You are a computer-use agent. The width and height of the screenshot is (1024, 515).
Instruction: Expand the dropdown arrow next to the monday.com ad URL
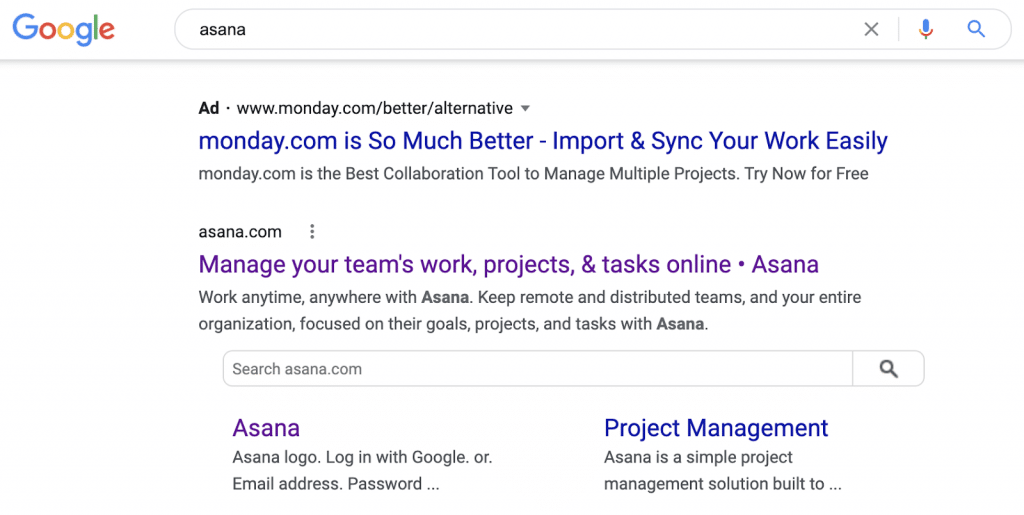[526, 108]
